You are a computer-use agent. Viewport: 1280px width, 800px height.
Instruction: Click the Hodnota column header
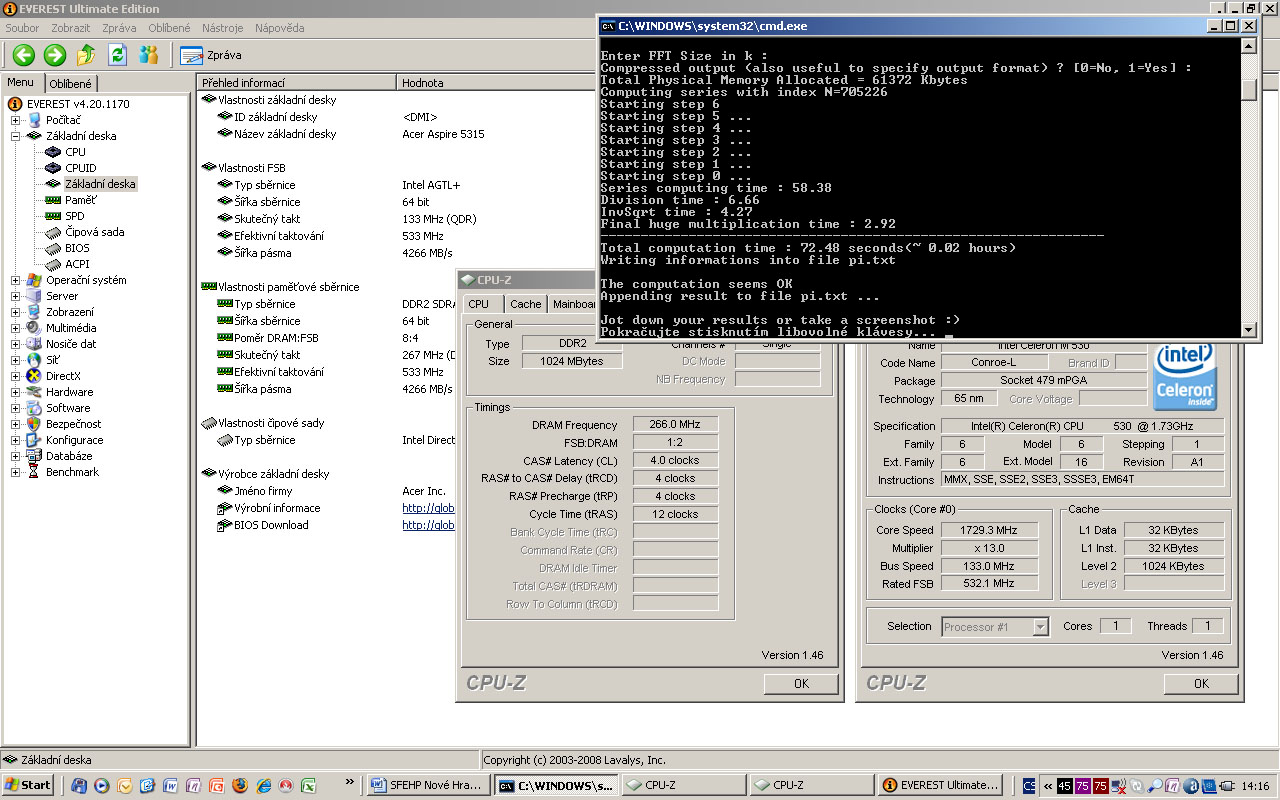pos(496,83)
